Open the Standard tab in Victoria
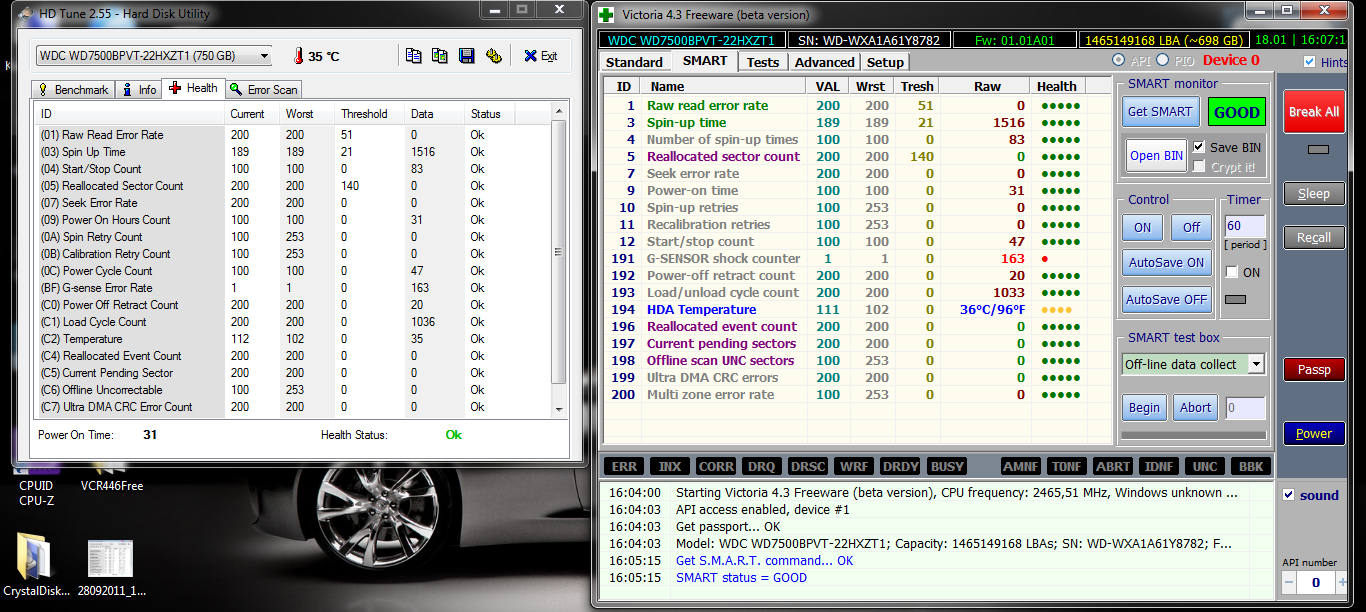This screenshot has height=612, width=1366. tap(634, 62)
